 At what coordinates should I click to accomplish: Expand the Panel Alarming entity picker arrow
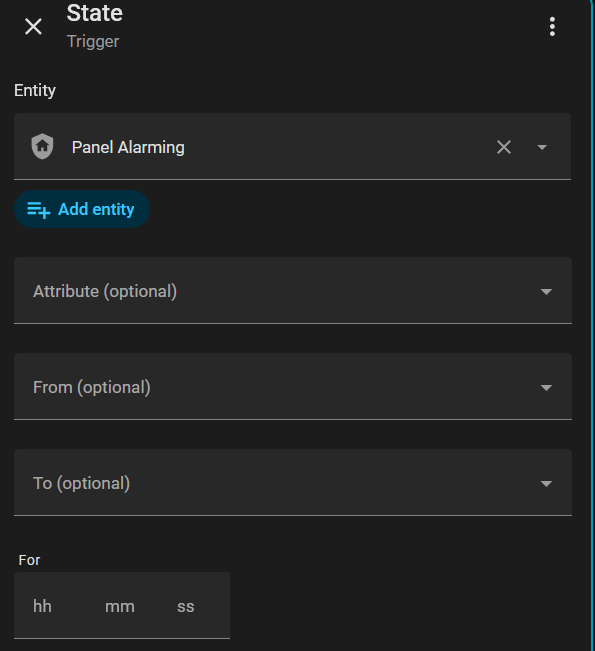coord(542,147)
